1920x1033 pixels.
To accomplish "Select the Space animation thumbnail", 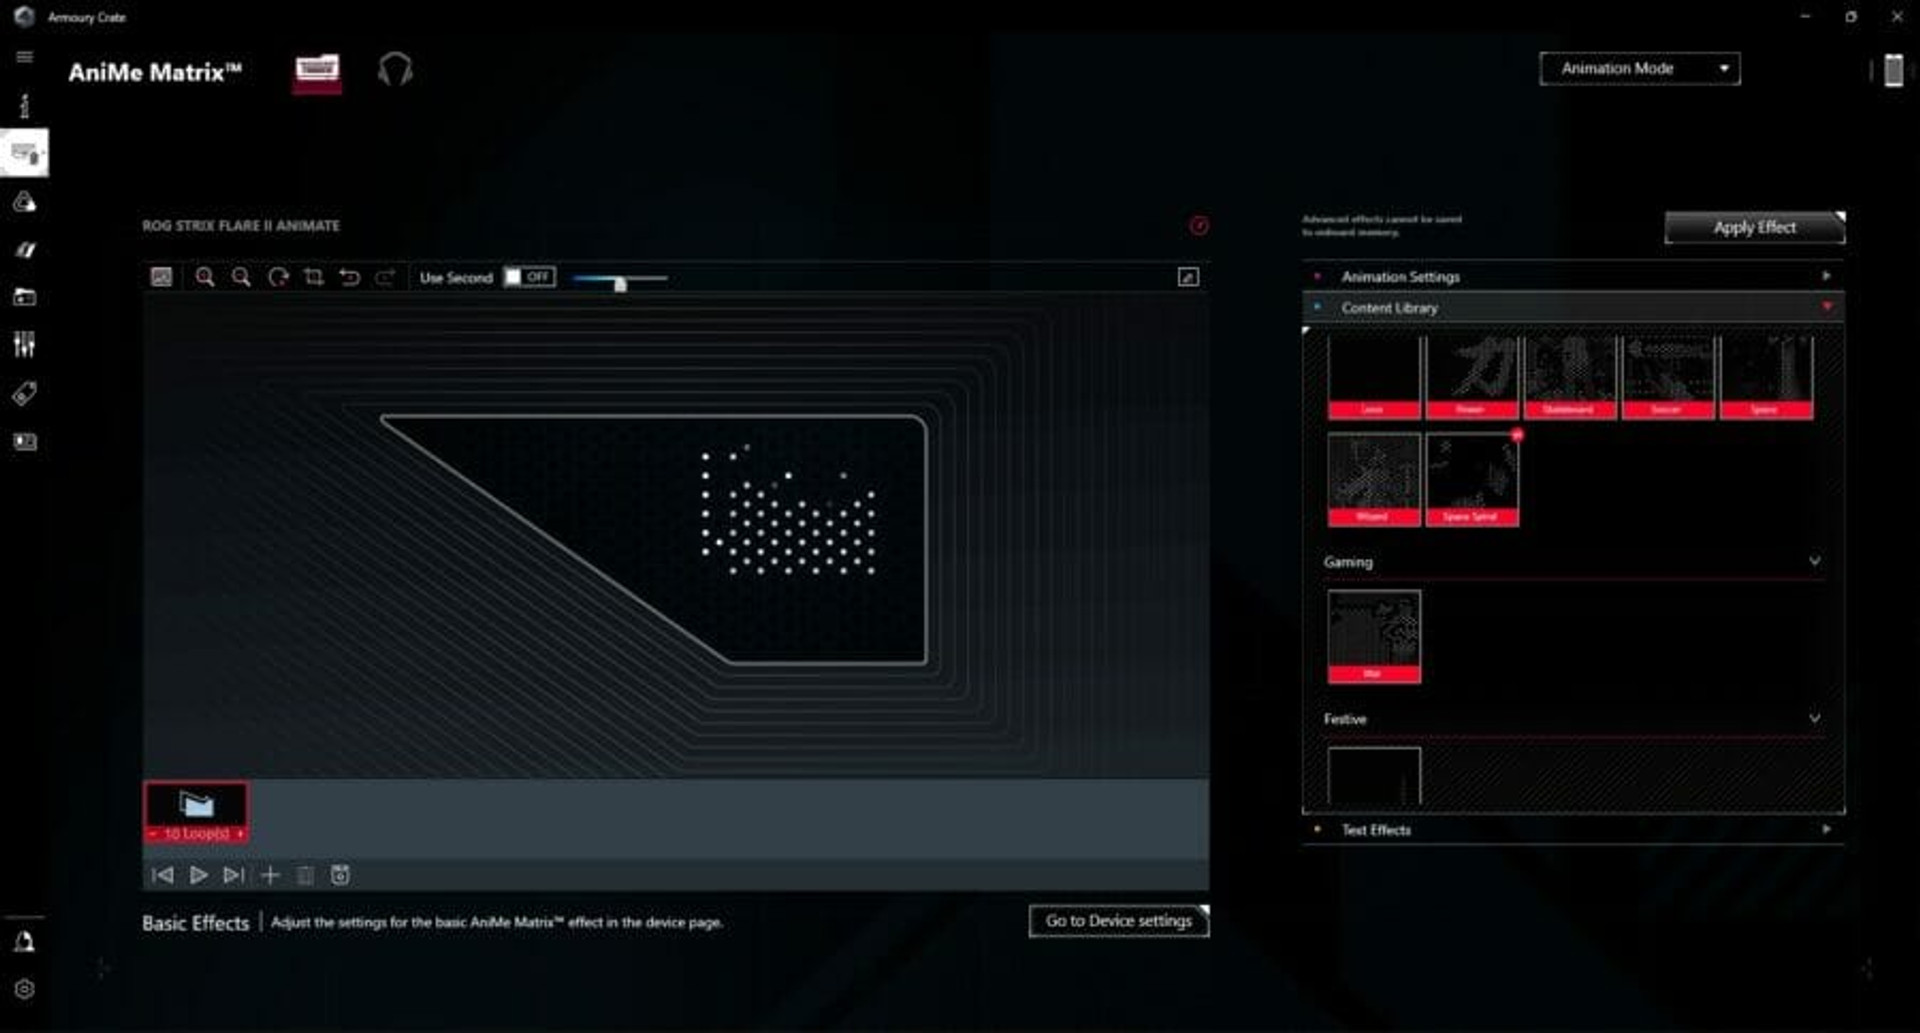I will (1765, 377).
